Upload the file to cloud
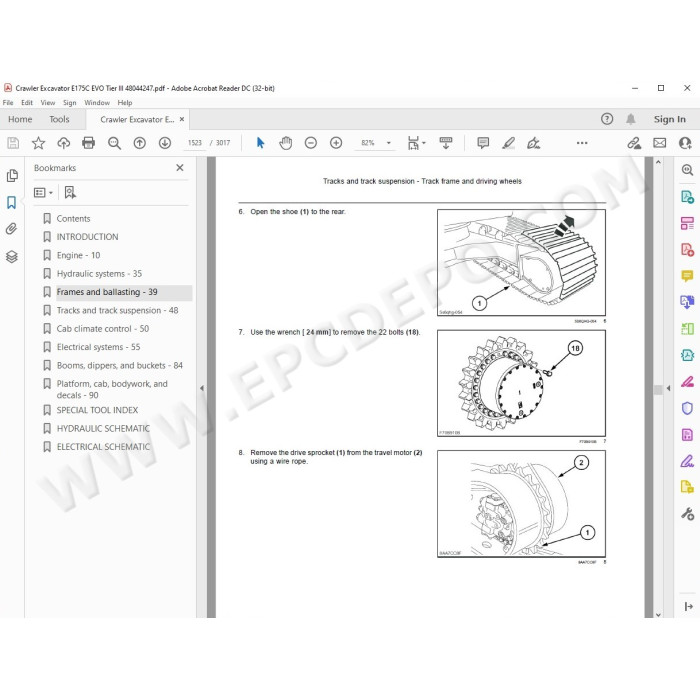 (64, 143)
